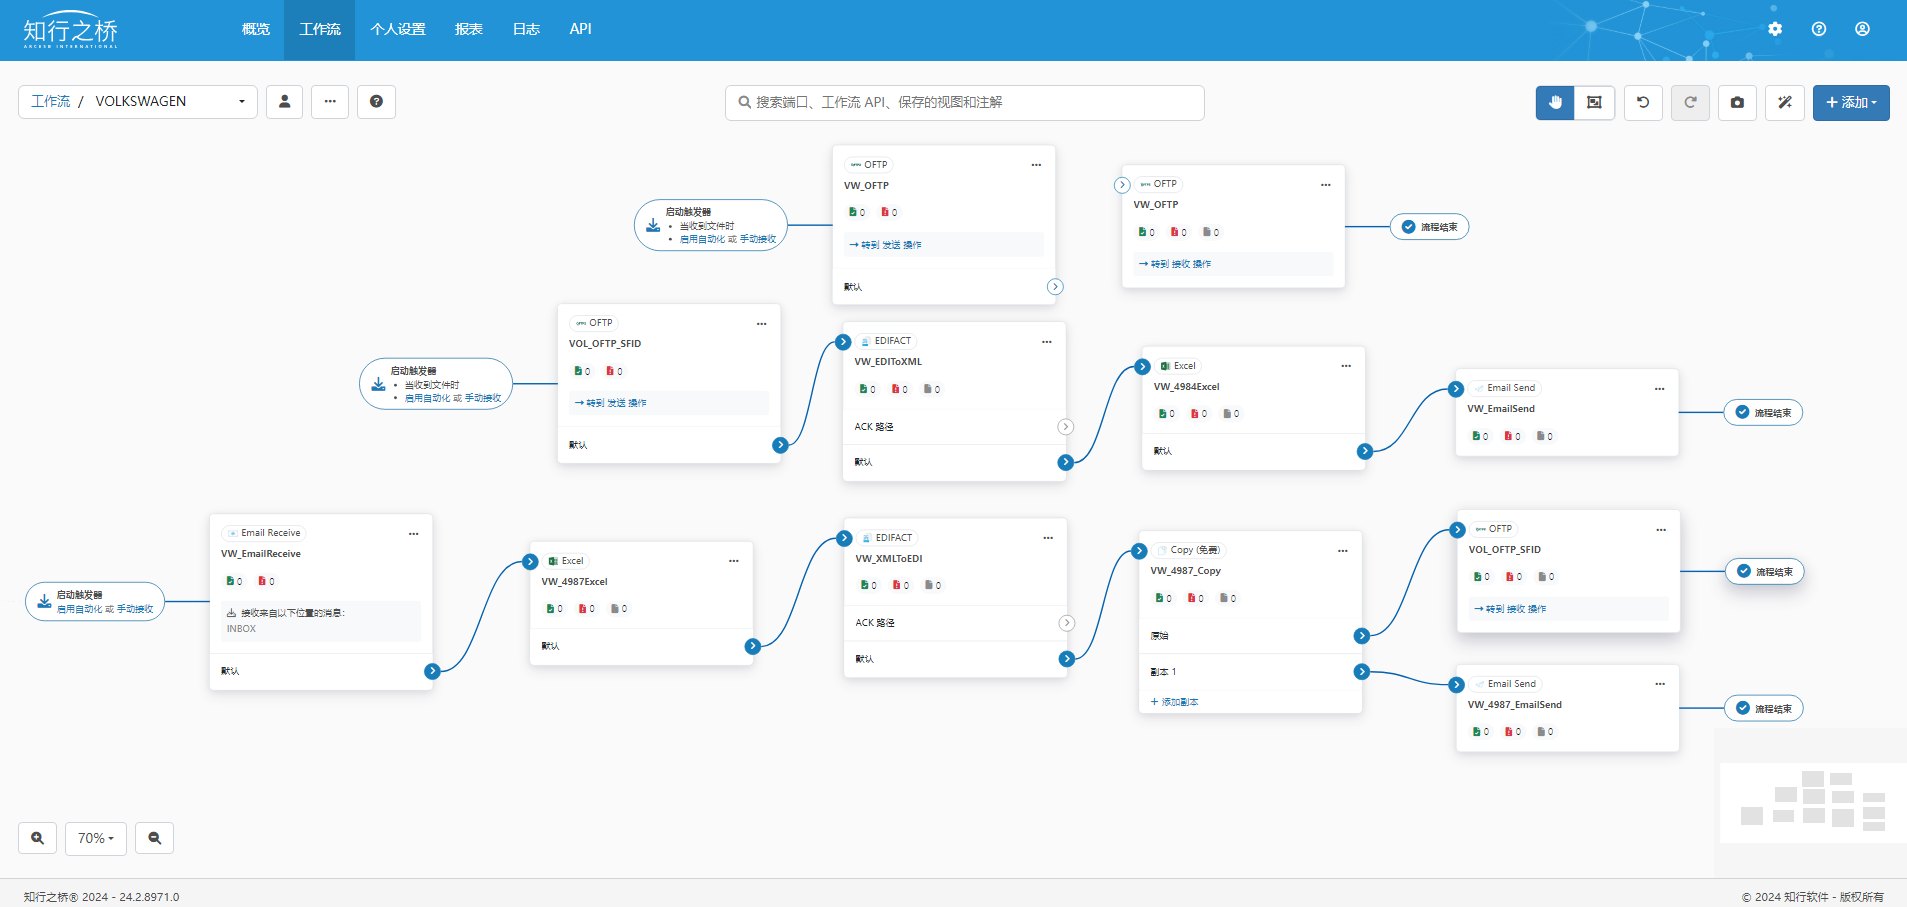Open the menu of VW_4984Excel node
Screen dimensions: 1907x907
point(1346,366)
